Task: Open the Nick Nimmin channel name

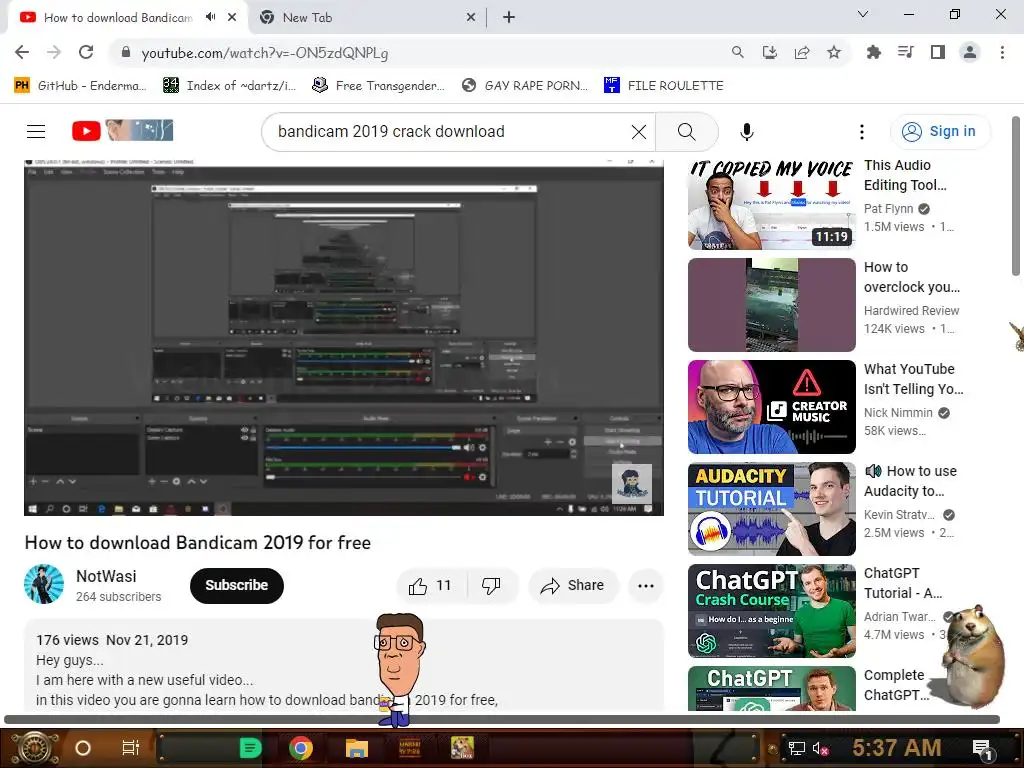Action: point(898,413)
